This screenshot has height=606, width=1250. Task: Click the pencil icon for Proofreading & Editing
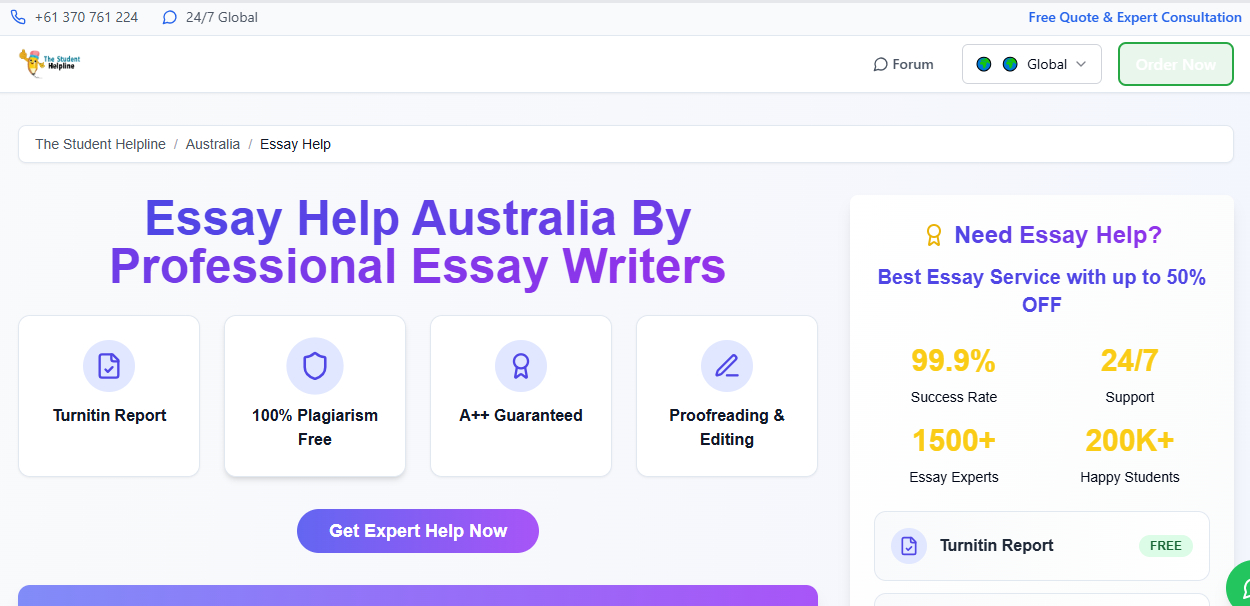(727, 366)
